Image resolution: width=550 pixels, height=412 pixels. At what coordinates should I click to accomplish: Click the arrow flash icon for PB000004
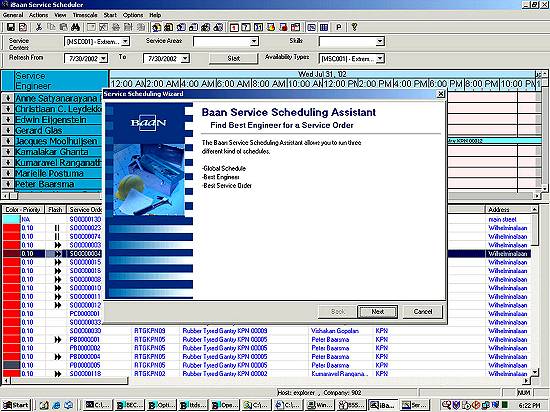coord(58,357)
